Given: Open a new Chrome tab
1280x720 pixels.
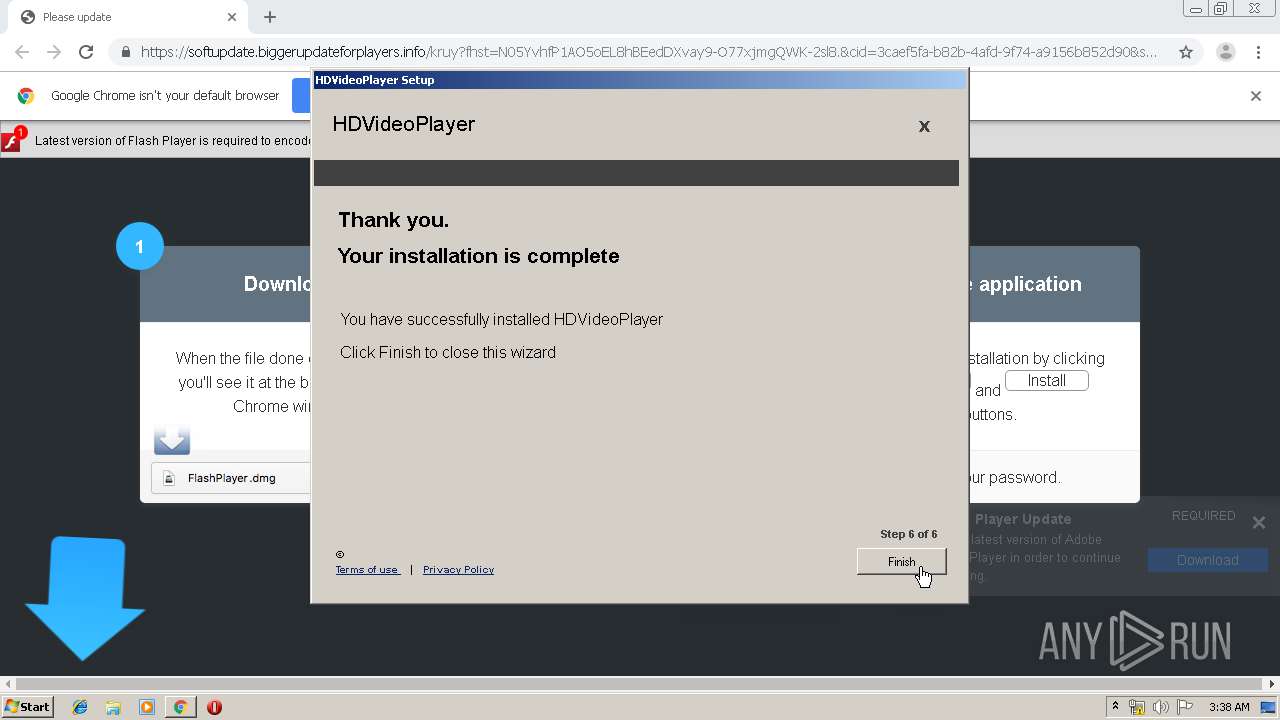Looking at the screenshot, I should (270, 17).
